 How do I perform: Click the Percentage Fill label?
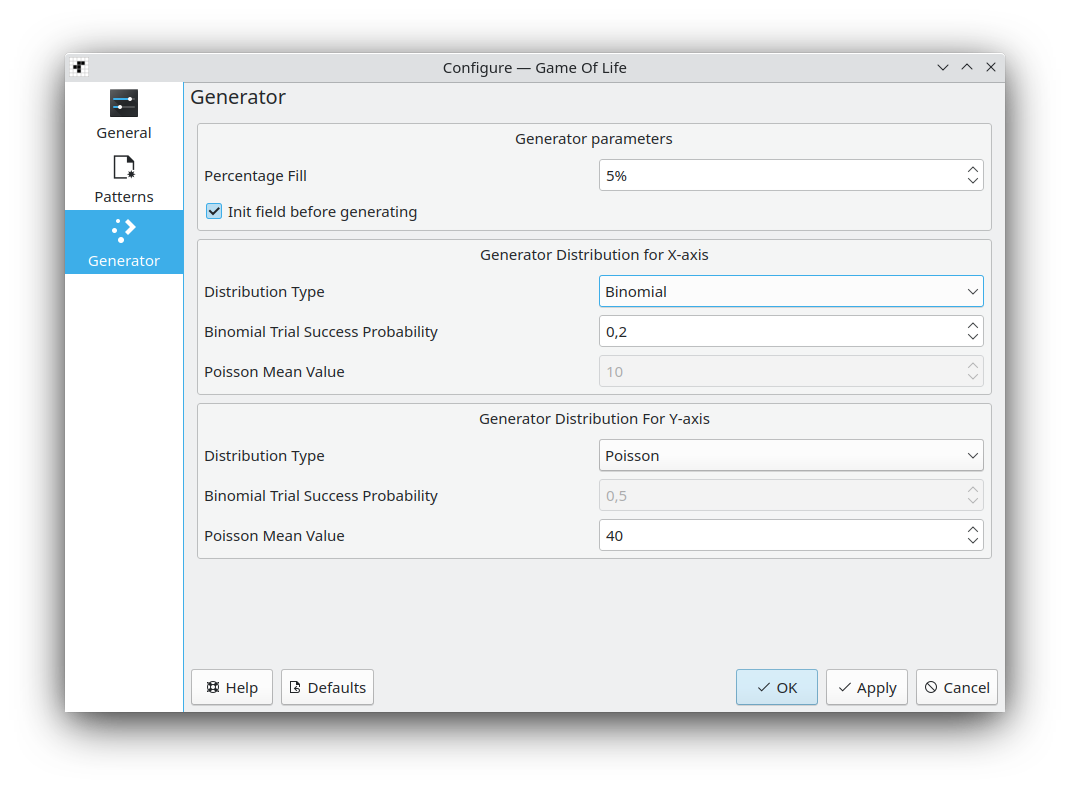coord(255,176)
